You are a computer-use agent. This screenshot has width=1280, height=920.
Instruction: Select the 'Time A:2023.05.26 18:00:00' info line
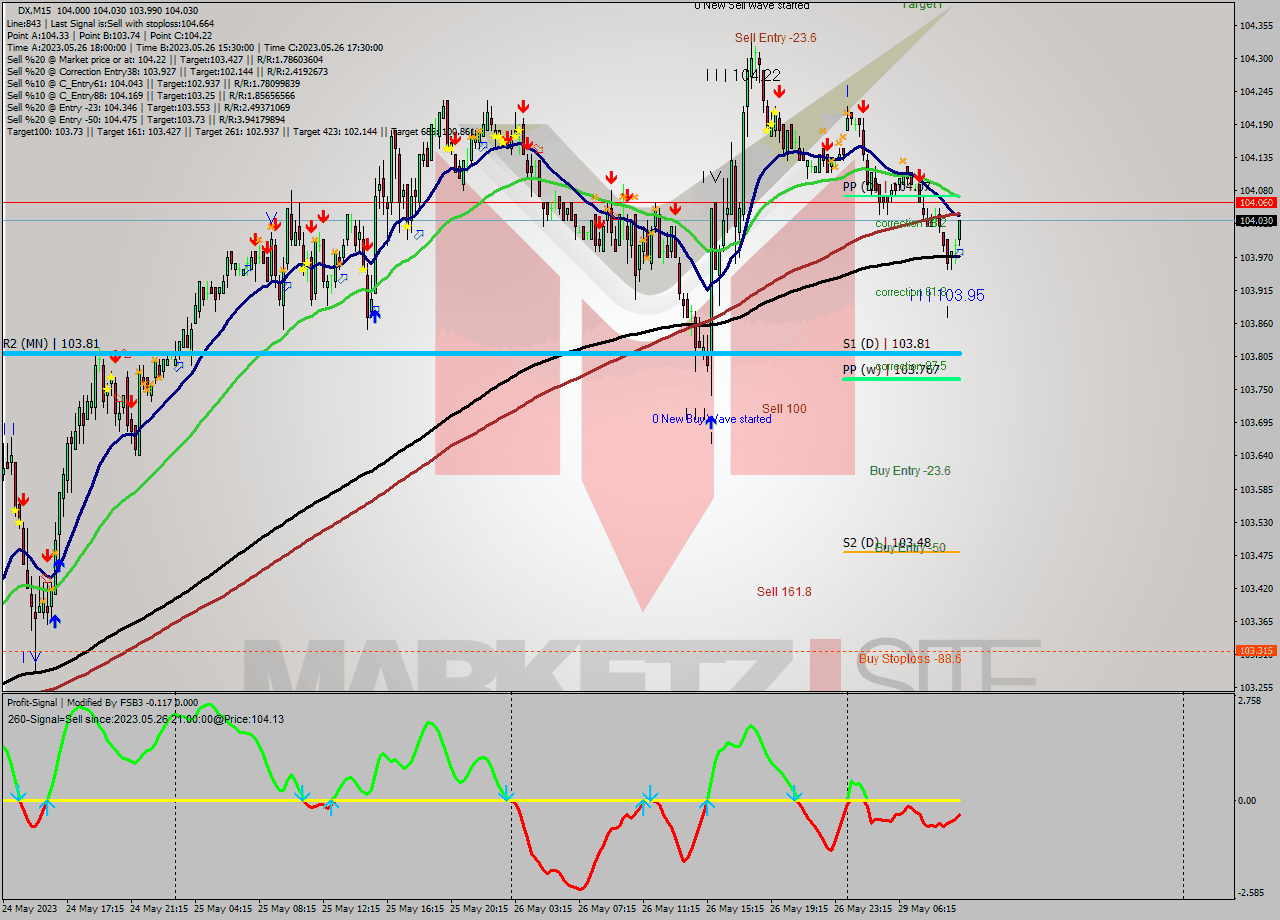point(195,47)
